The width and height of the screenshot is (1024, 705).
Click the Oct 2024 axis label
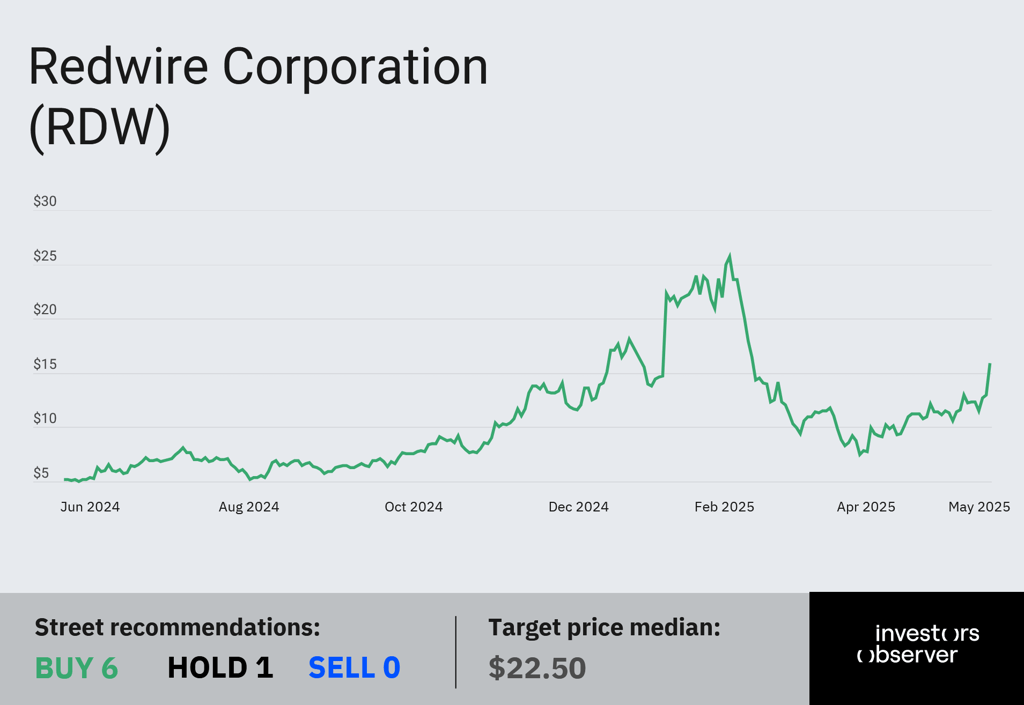point(413,507)
